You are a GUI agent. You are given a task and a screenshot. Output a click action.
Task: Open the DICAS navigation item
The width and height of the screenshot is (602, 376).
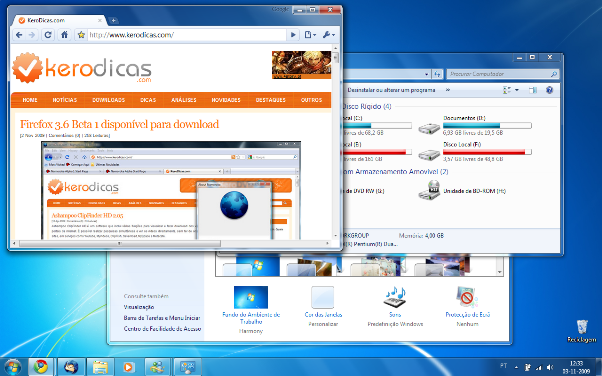pos(148,100)
